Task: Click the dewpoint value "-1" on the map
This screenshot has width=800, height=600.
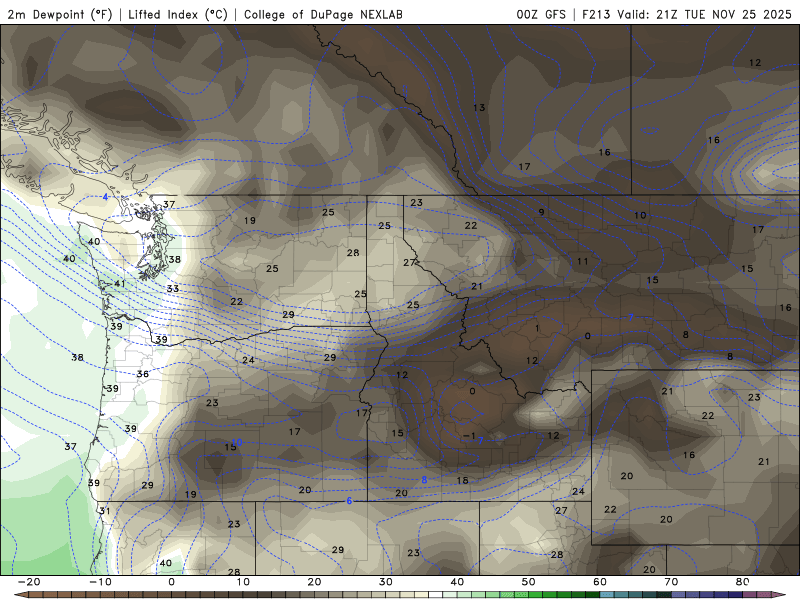Action: coord(469,436)
